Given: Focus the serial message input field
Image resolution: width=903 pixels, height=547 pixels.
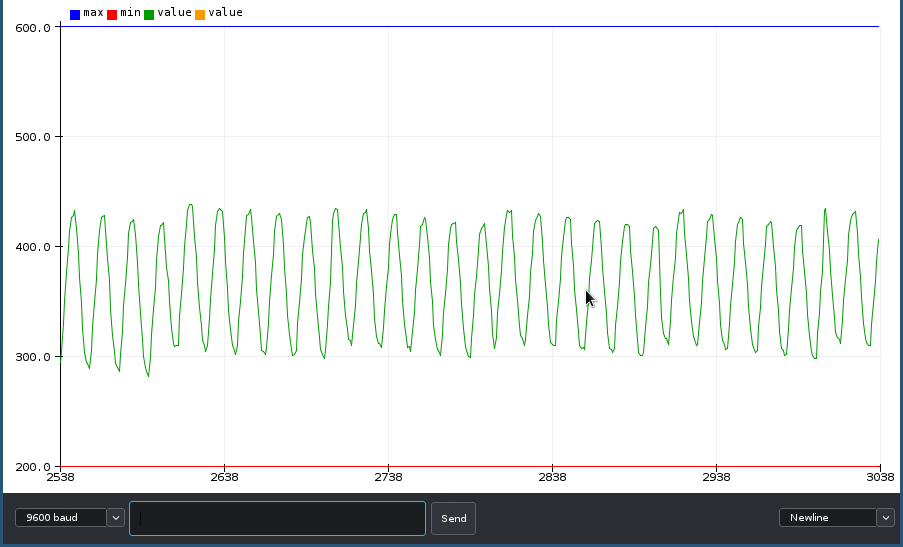Looking at the screenshot, I should [x=277, y=518].
